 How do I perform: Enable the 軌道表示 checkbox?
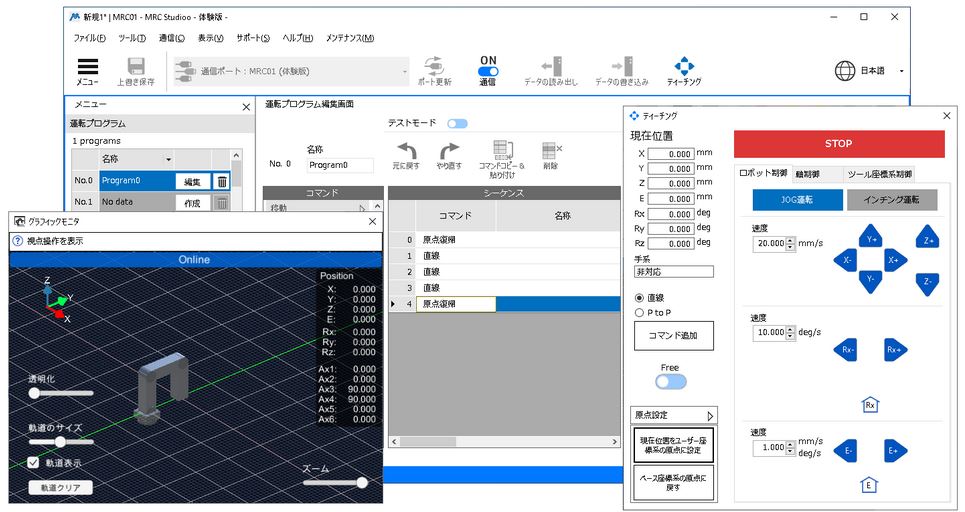coord(34,463)
